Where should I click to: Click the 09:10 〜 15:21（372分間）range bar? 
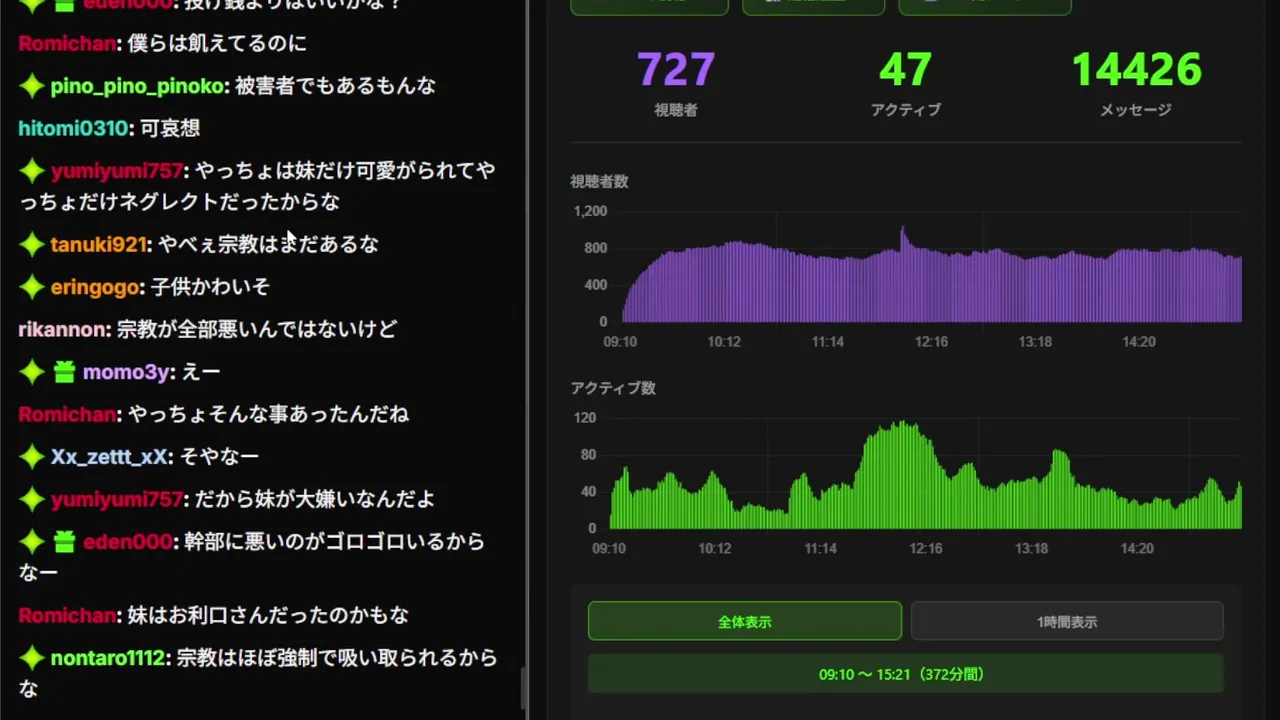pyautogui.click(x=905, y=674)
